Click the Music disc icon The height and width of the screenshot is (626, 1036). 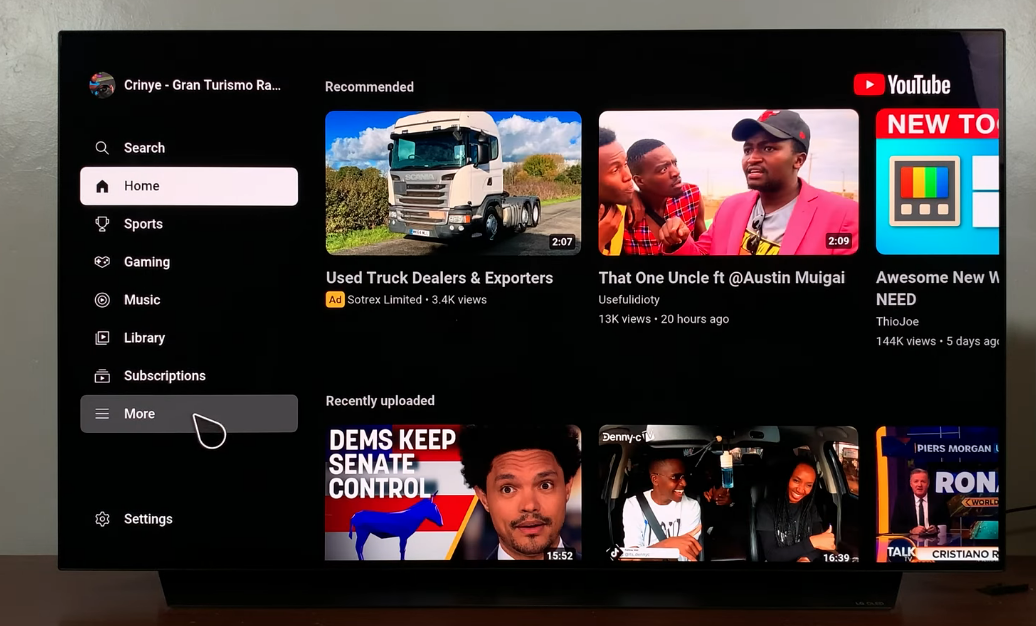pyautogui.click(x=102, y=300)
